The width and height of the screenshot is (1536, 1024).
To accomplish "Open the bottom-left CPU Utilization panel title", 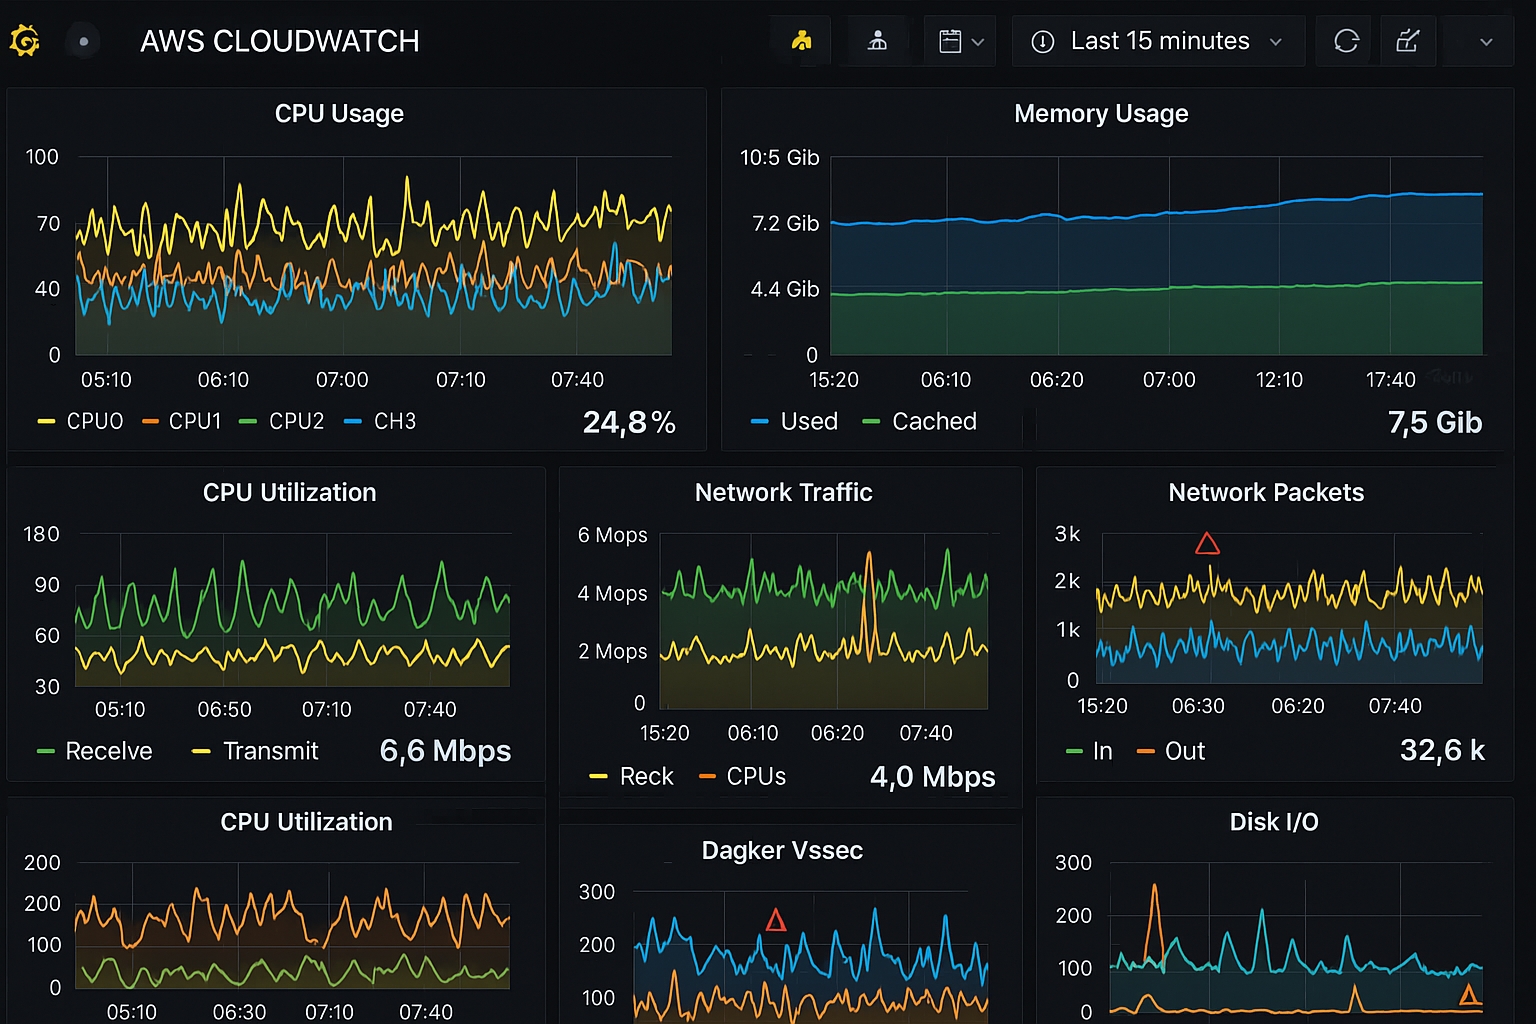I will point(306,822).
